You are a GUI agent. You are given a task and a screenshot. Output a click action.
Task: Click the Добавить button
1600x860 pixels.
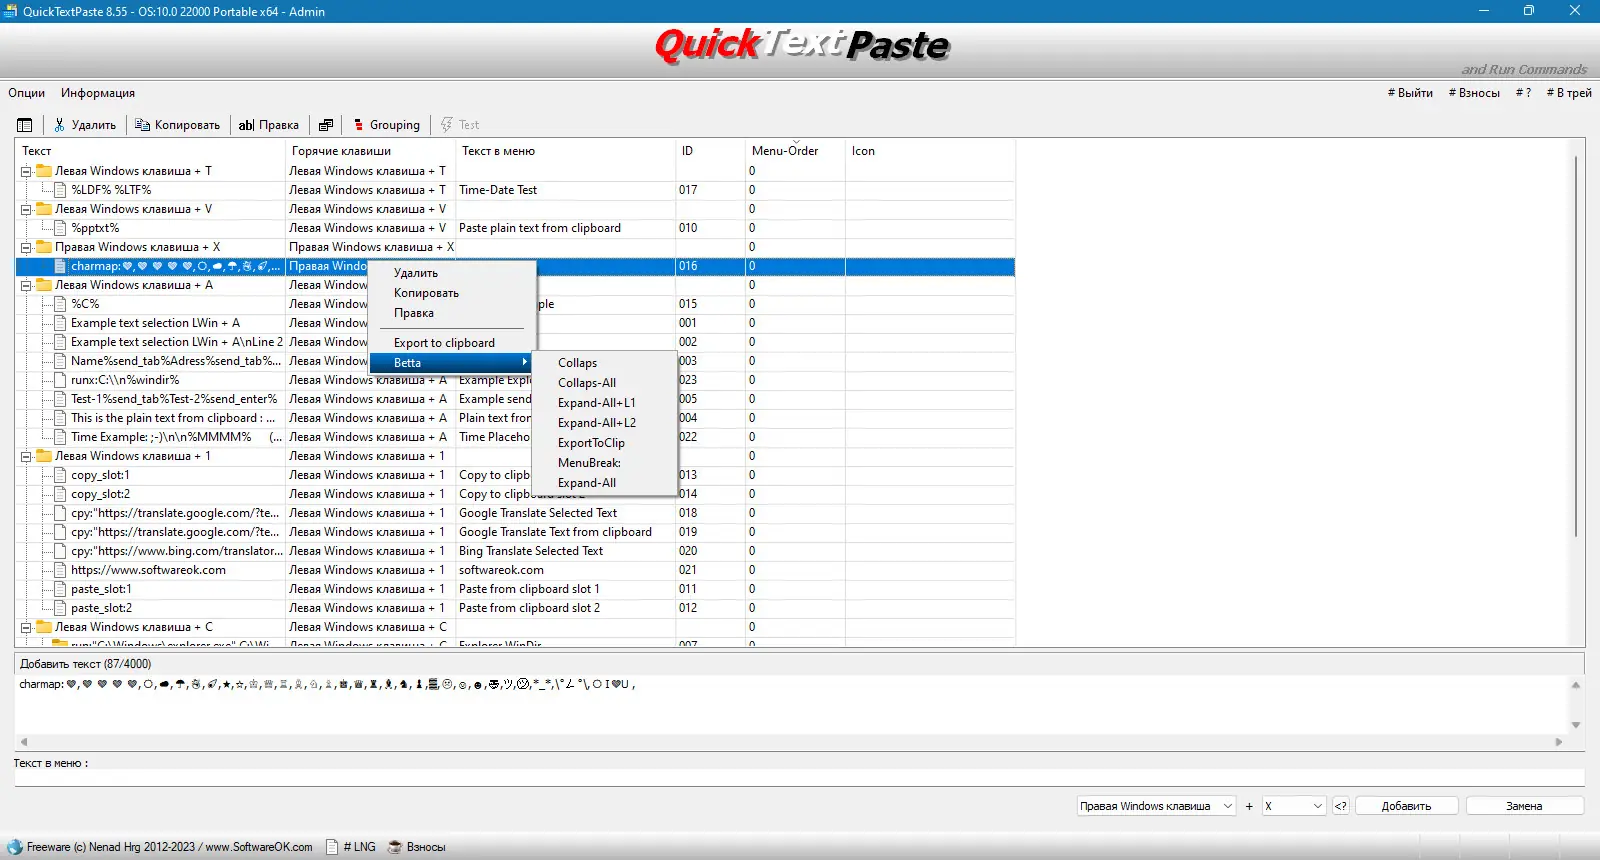(x=1406, y=806)
